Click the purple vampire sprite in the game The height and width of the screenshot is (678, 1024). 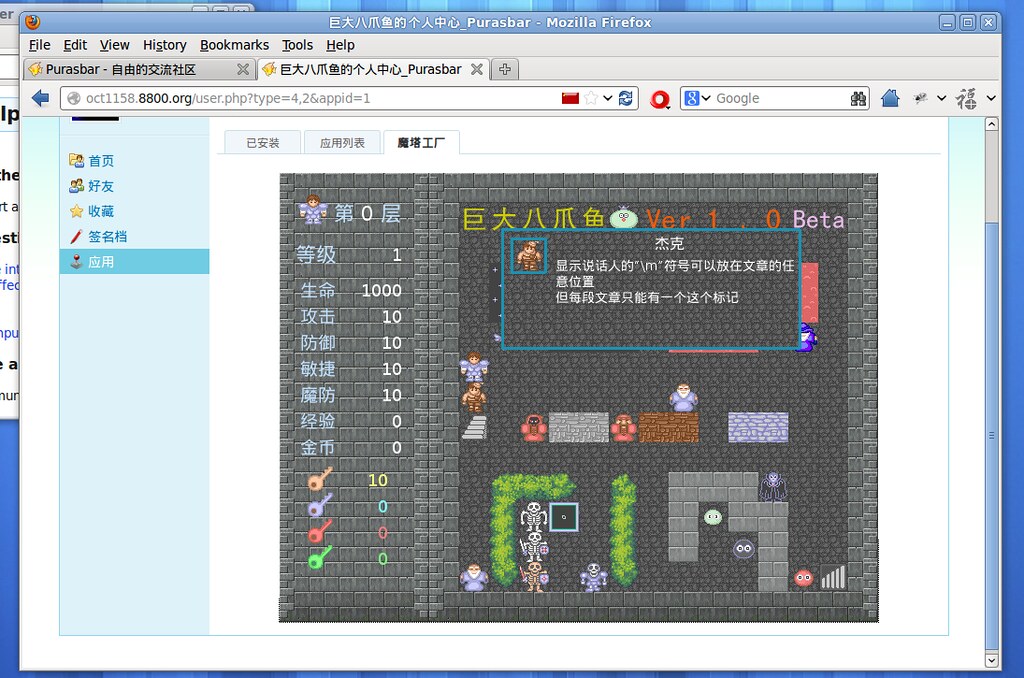point(773,486)
